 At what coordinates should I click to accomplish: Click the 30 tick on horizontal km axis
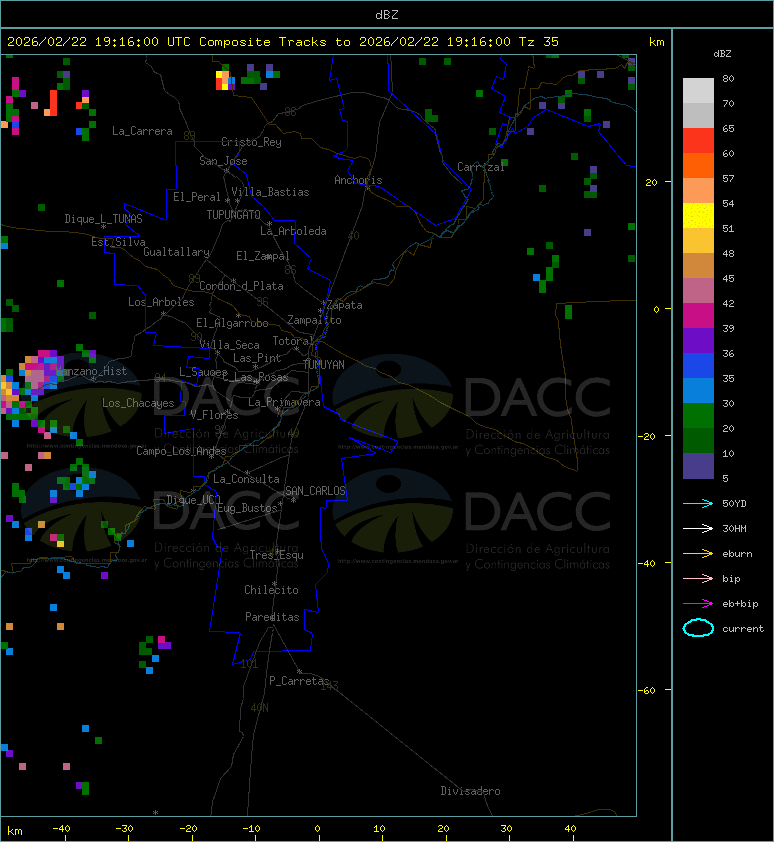tap(506, 829)
